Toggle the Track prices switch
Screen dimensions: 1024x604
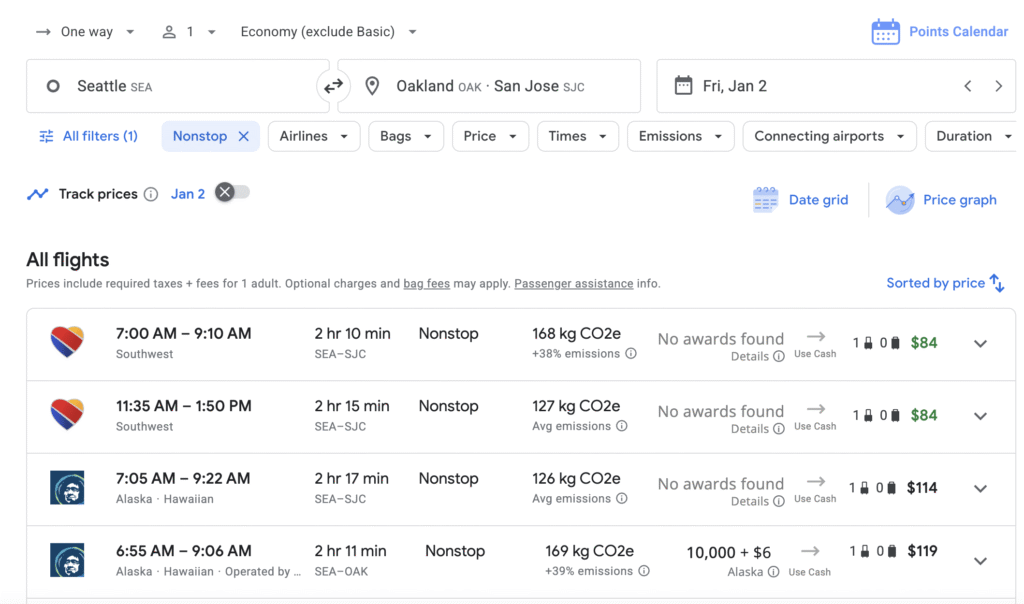[232, 193]
